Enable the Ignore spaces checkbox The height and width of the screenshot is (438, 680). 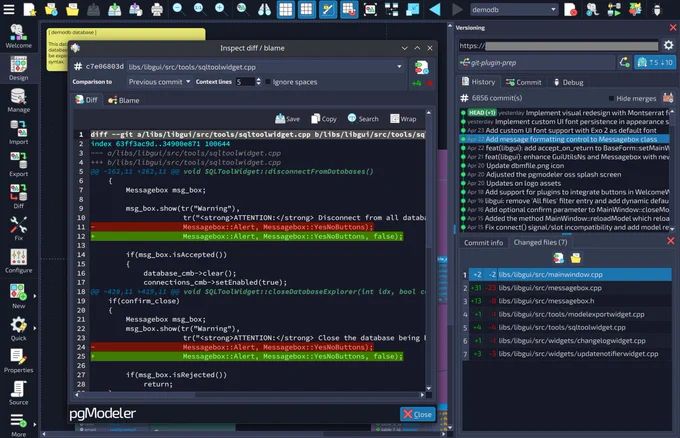tap(268, 82)
